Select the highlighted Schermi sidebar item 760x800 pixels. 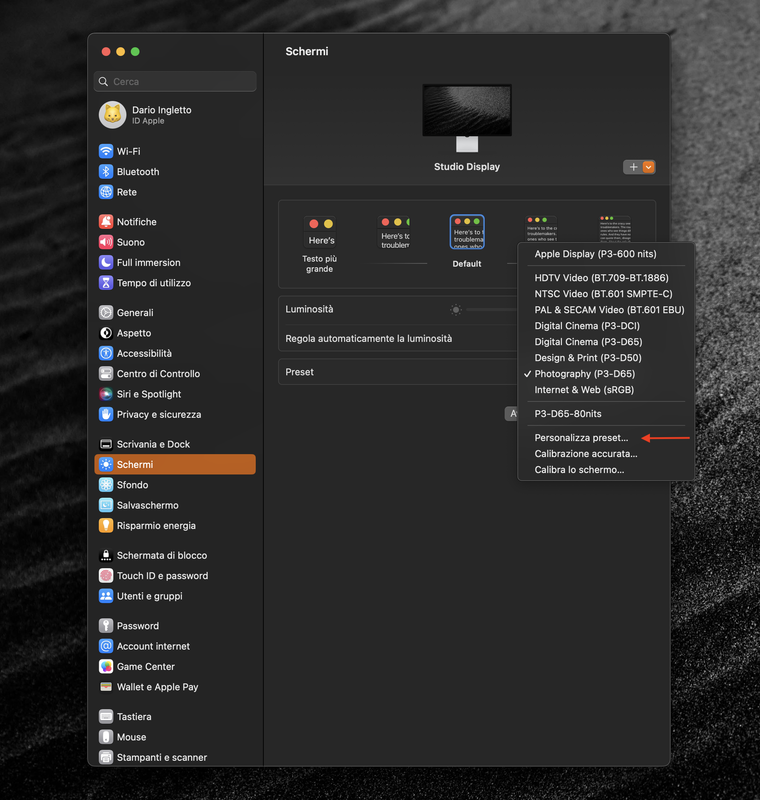pyautogui.click(x=175, y=464)
